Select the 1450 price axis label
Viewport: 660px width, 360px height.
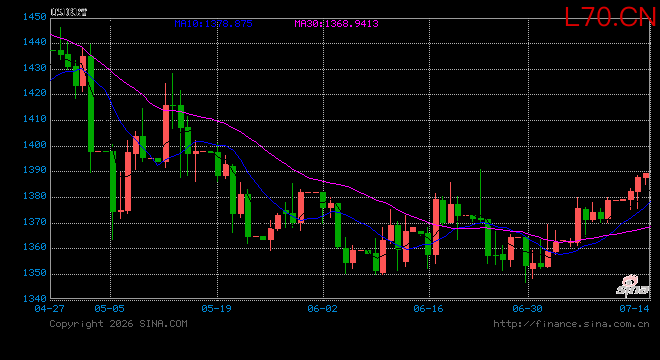pyautogui.click(x=35, y=17)
